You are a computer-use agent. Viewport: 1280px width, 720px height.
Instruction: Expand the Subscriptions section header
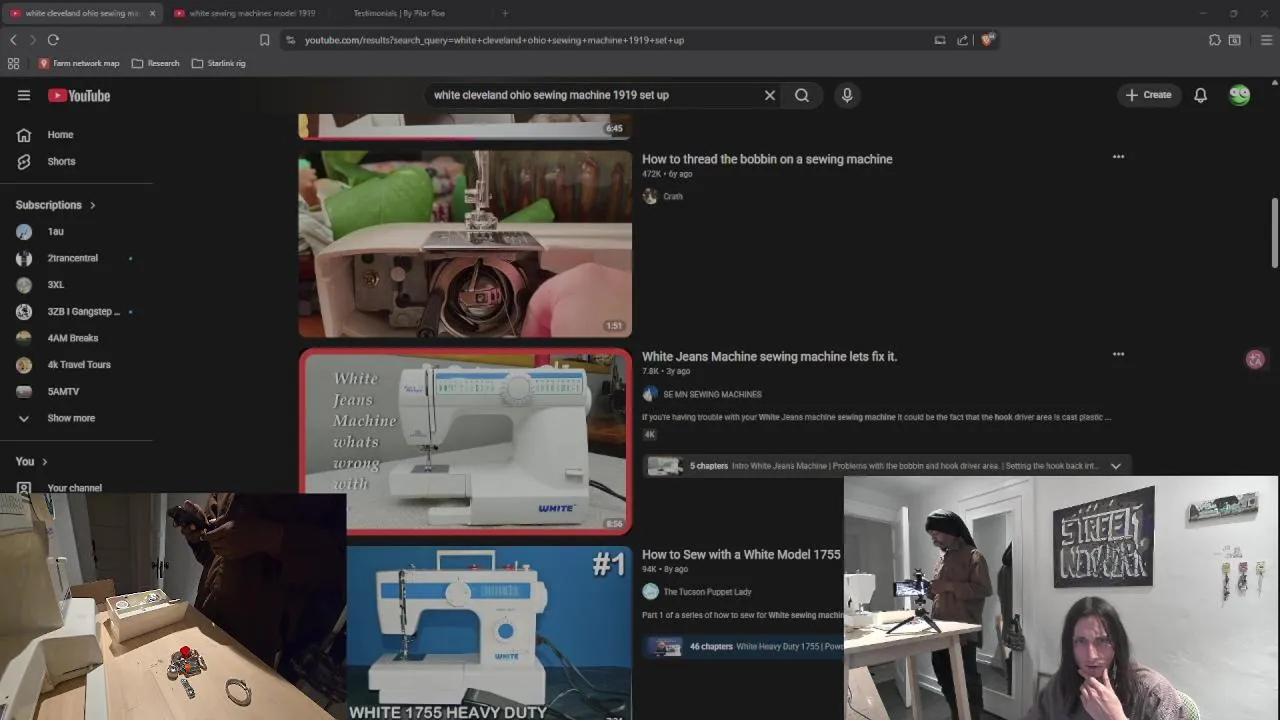[56, 205]
